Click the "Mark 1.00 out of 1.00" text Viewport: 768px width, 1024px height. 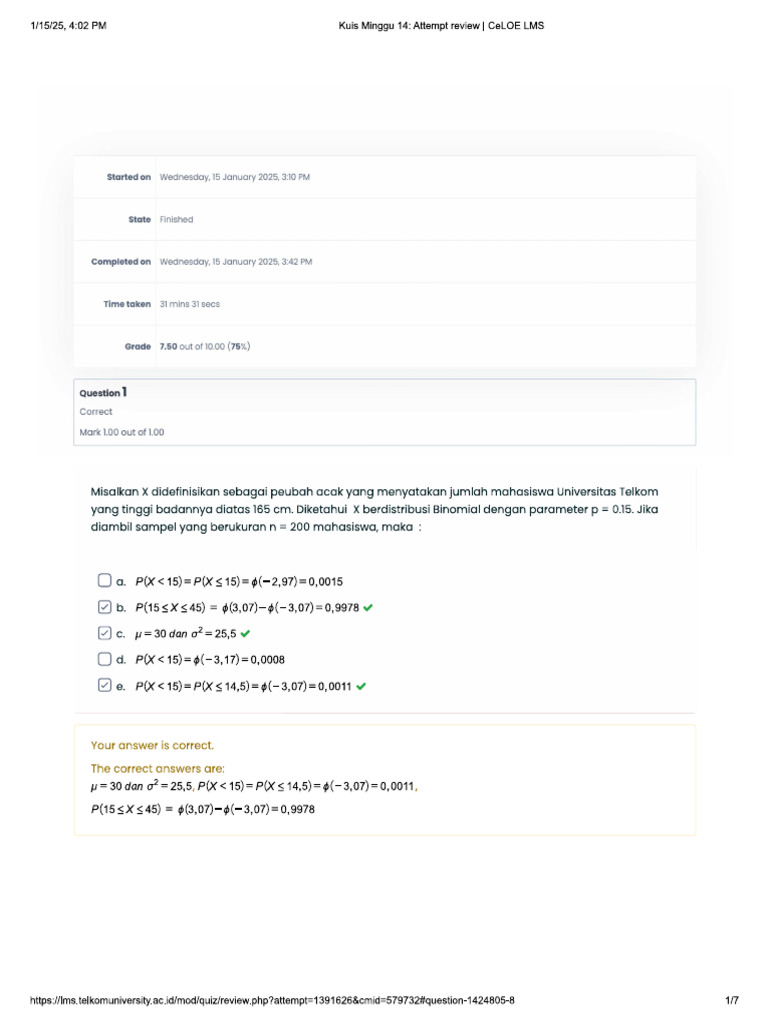click(x=122, y=432)
